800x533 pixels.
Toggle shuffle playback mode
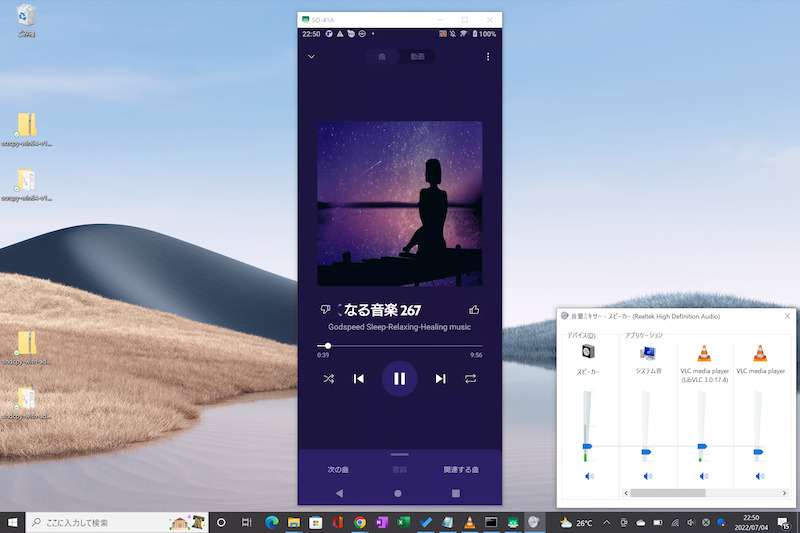pyautogui.click(x=329, y=379)
